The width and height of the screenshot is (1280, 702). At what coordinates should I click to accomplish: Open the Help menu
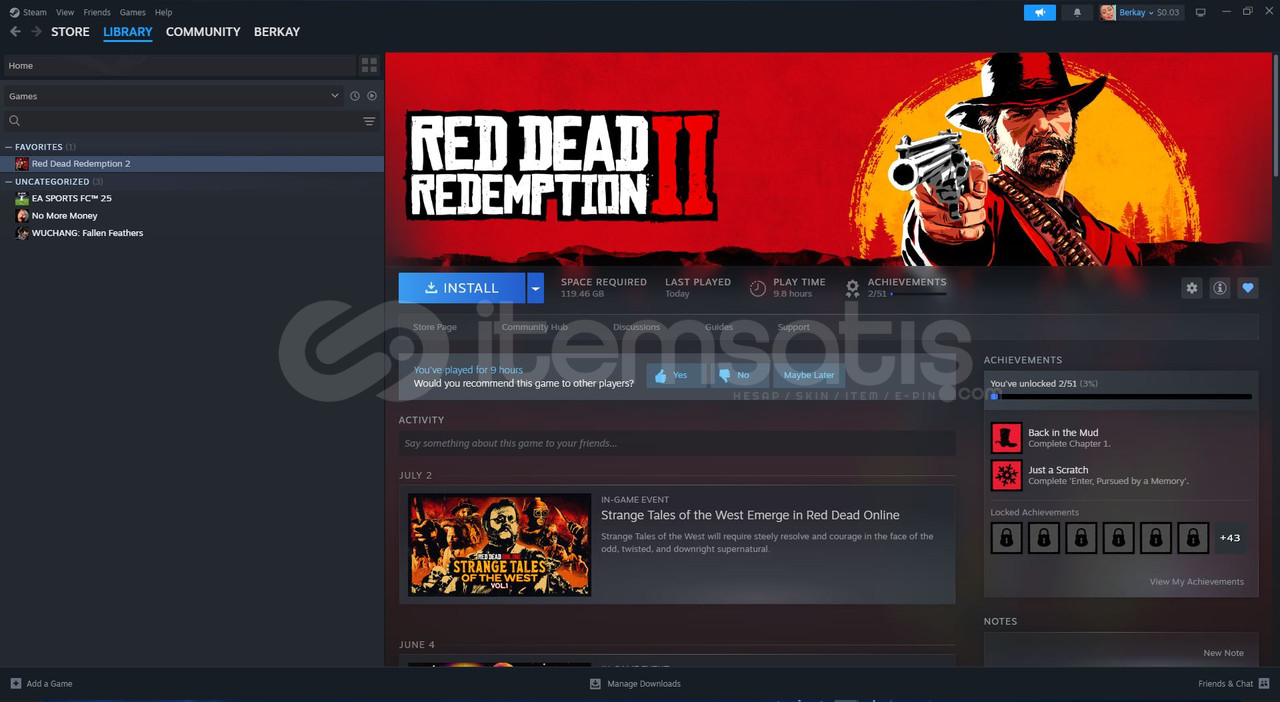pos(163,12)
